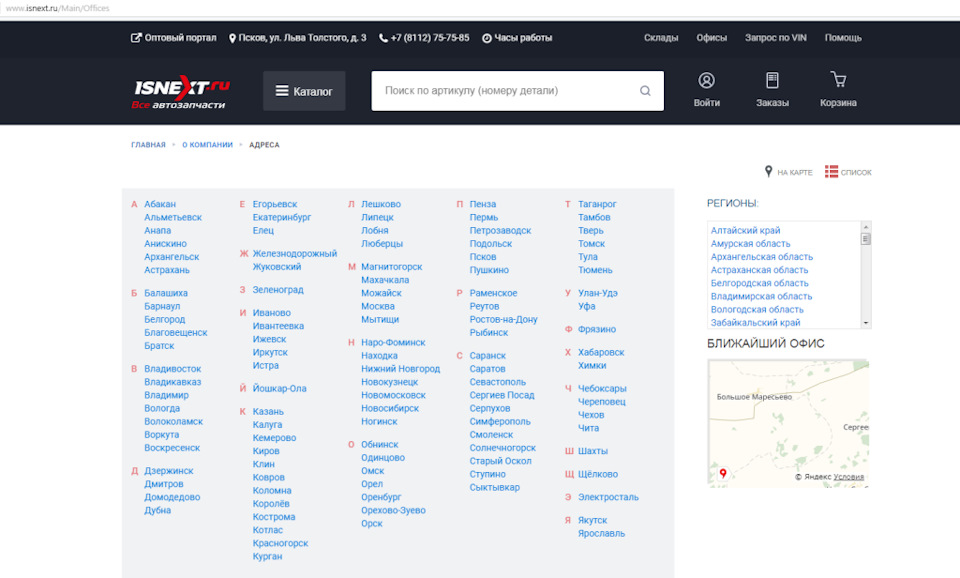Click the Часы работы clock icon
Viewport: 960px width, 578px height.
click(x=487, y=38)
